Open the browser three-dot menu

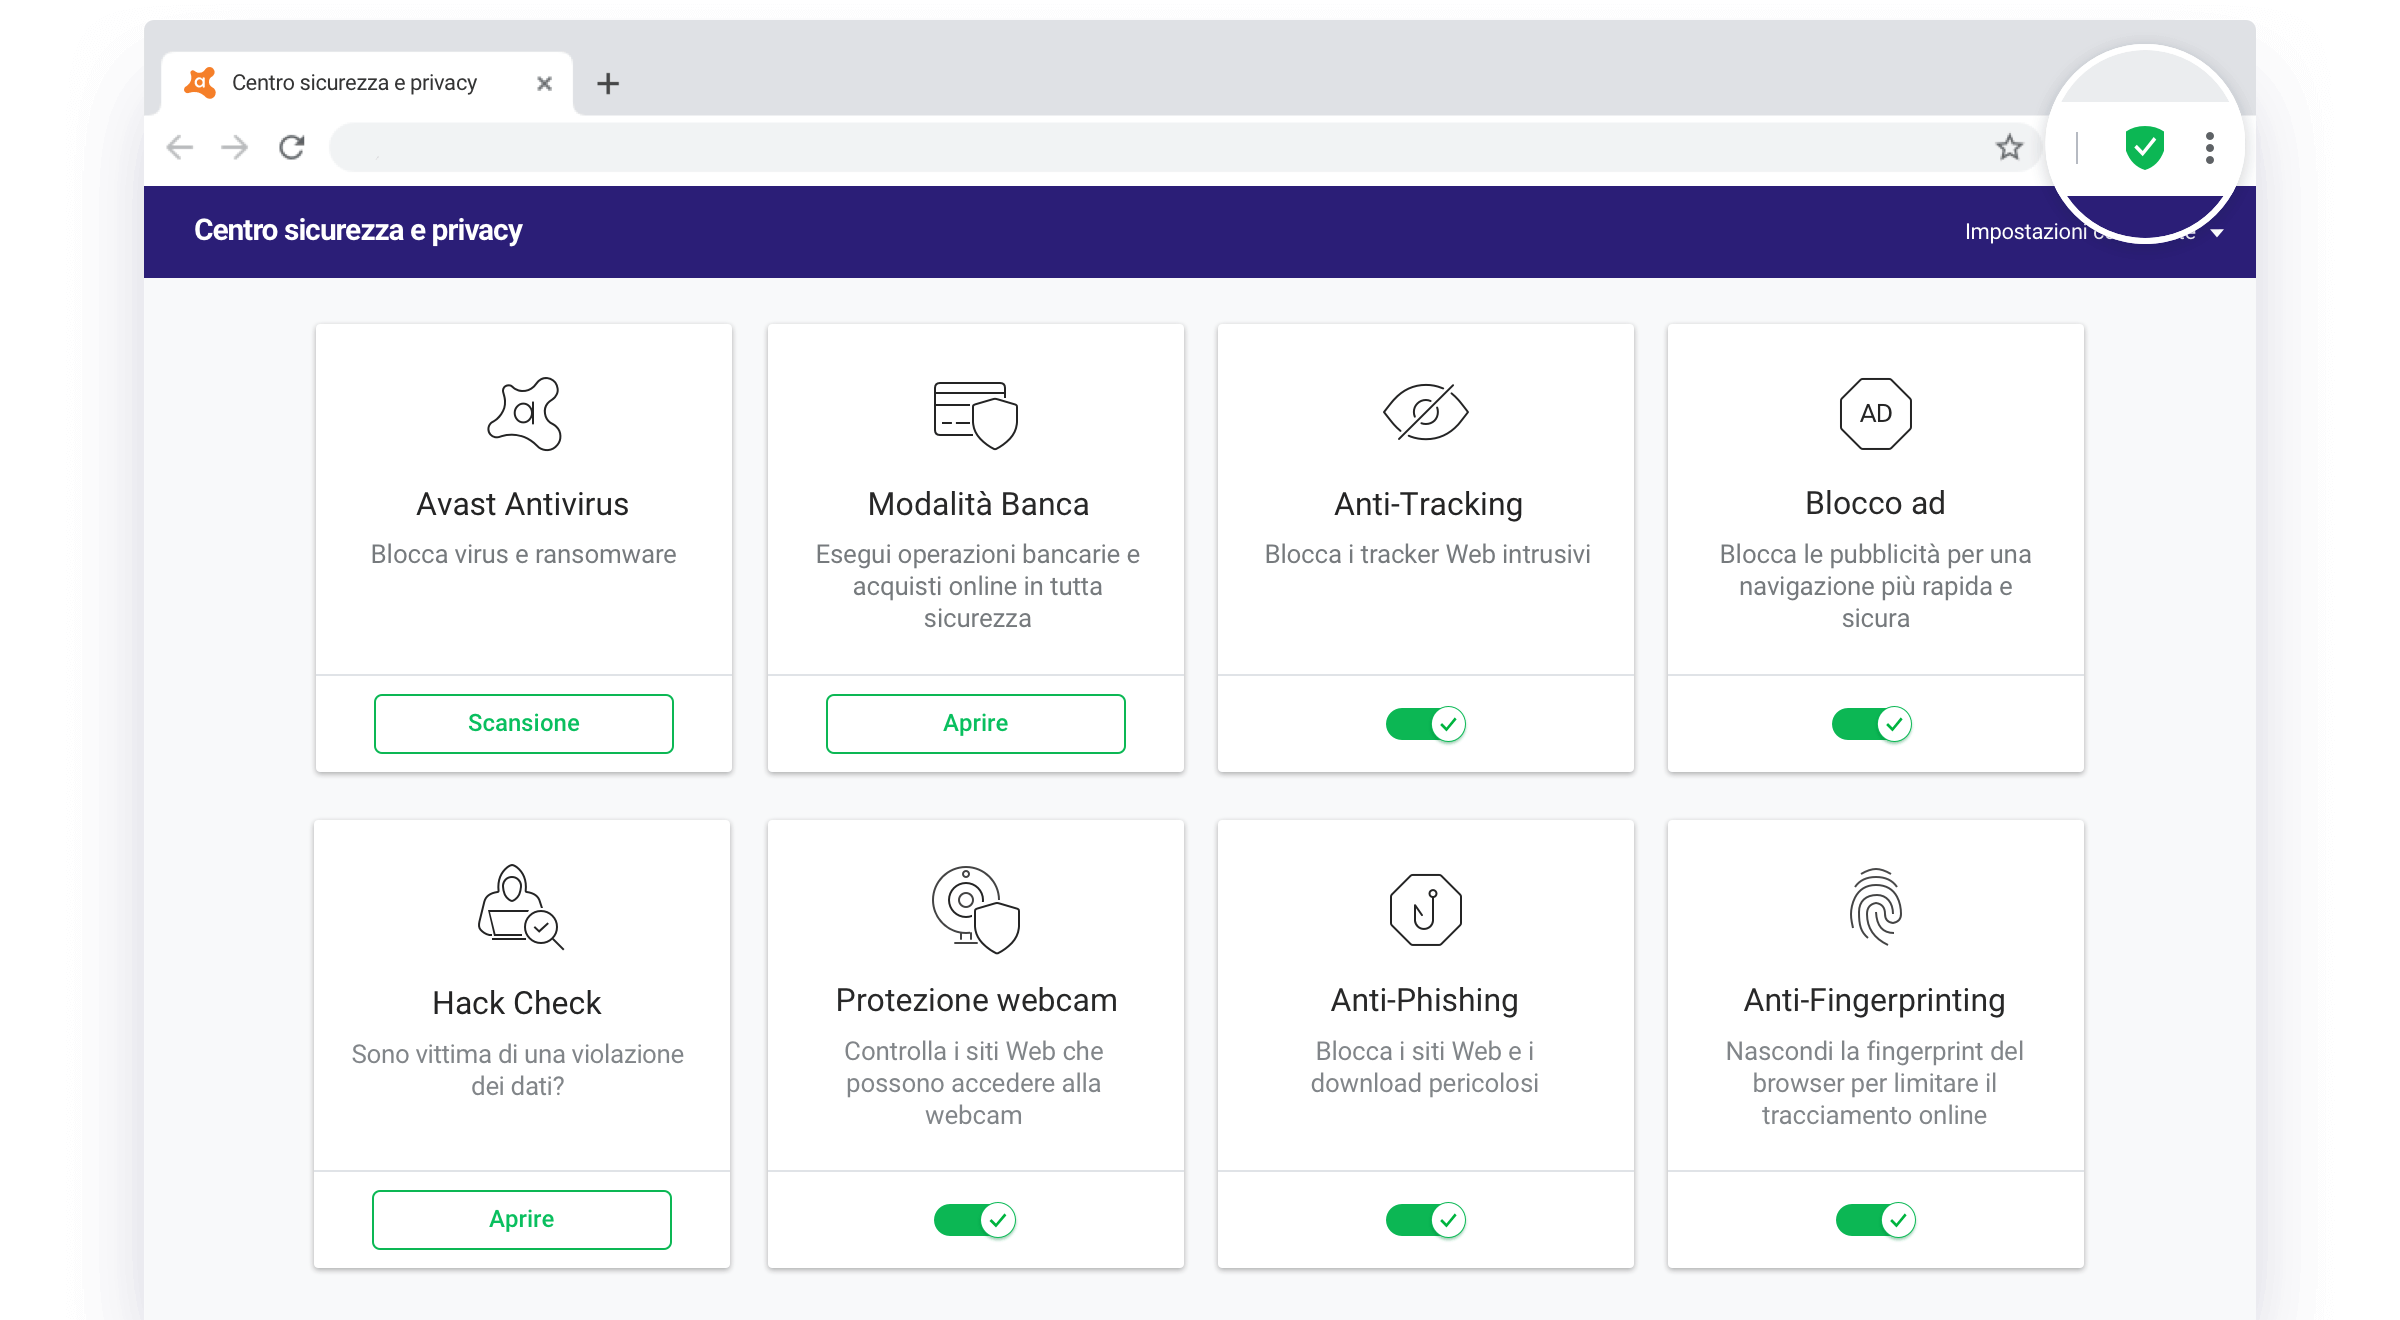coord(2208,147)
